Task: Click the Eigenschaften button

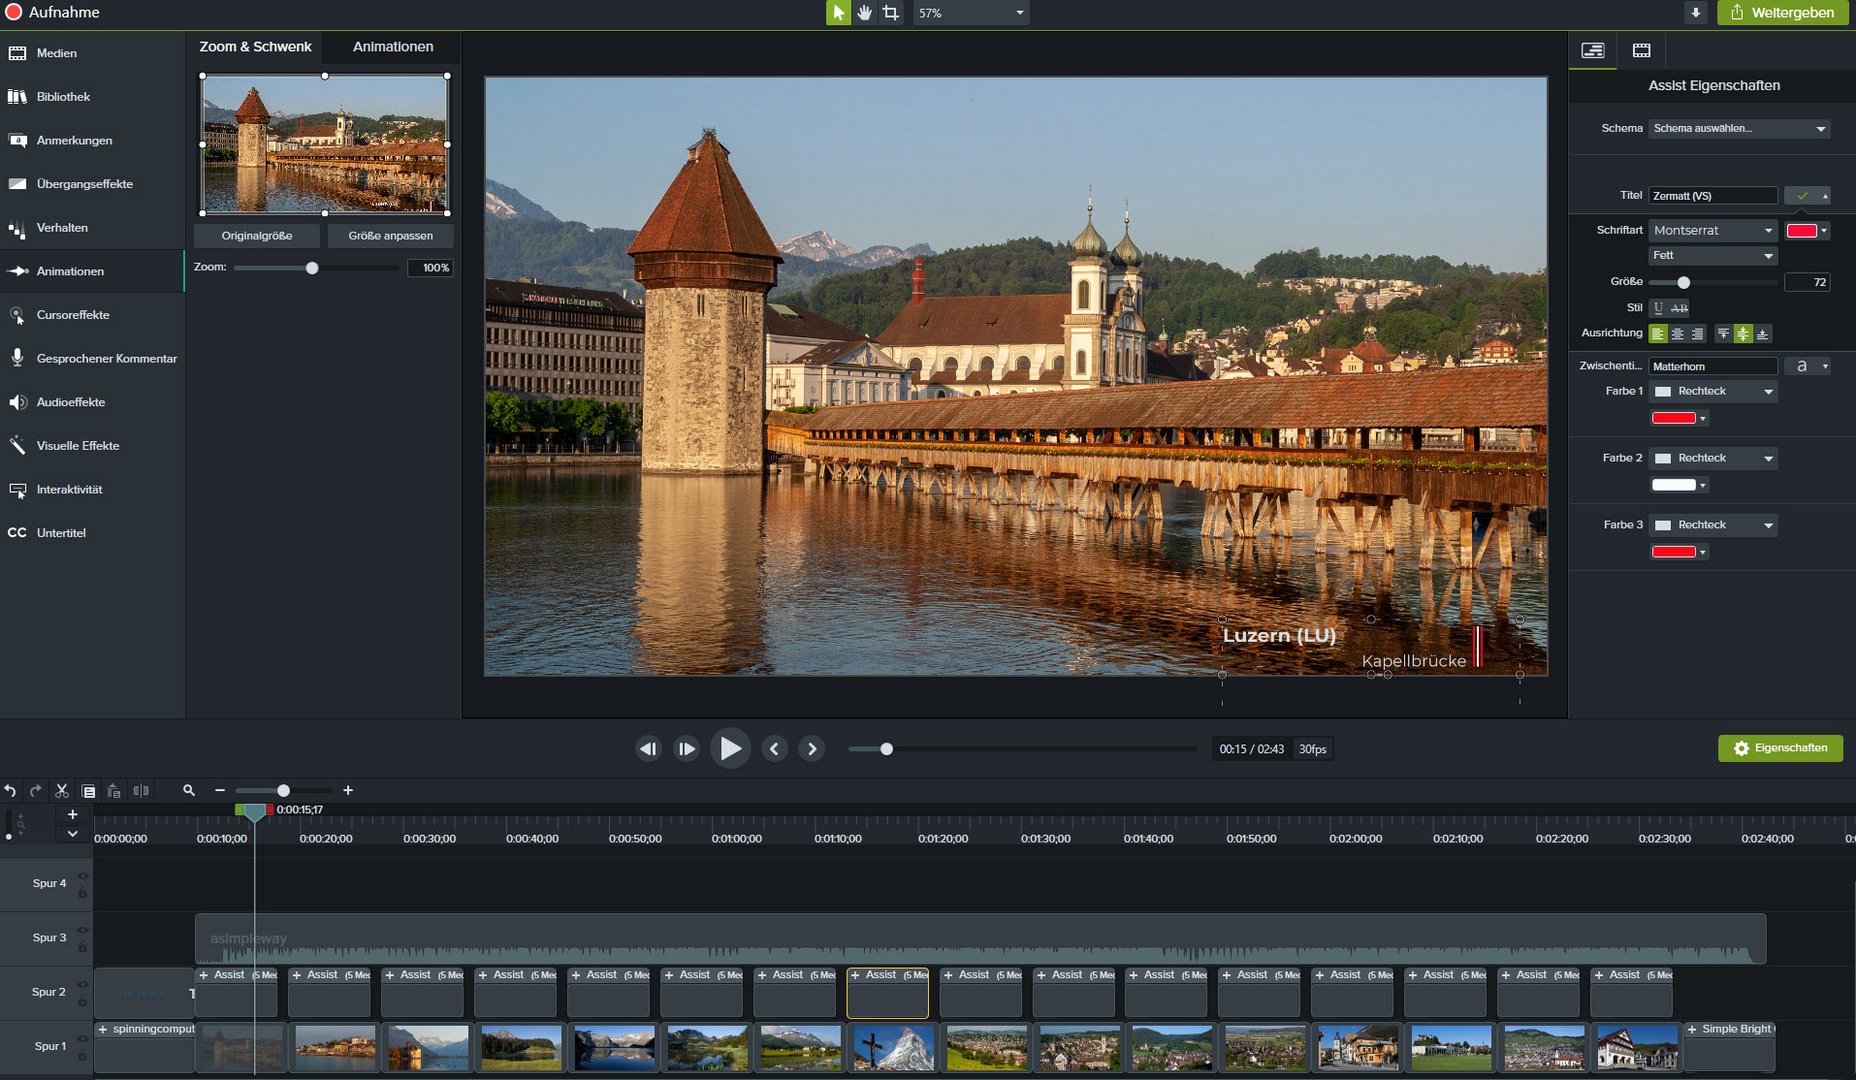Action: tap(1780, 748)
